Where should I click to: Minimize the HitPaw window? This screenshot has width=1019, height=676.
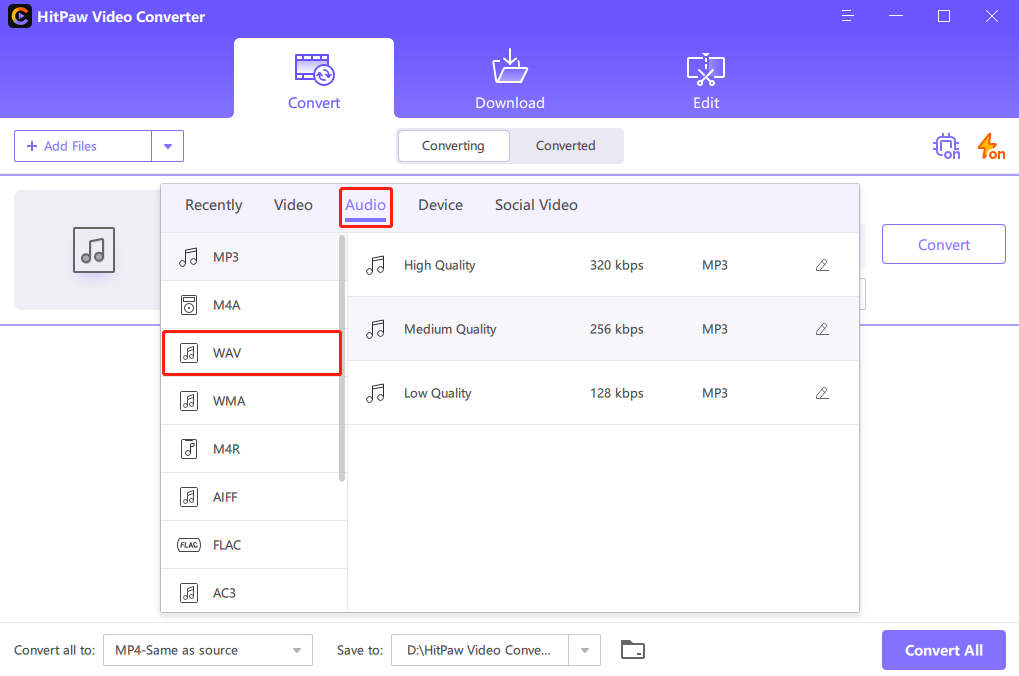click(896, 16)
